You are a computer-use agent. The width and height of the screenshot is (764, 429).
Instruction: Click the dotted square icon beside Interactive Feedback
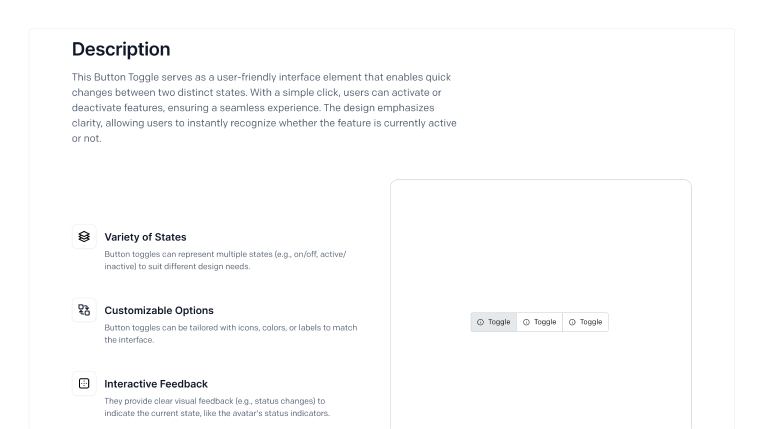[84, 384]
